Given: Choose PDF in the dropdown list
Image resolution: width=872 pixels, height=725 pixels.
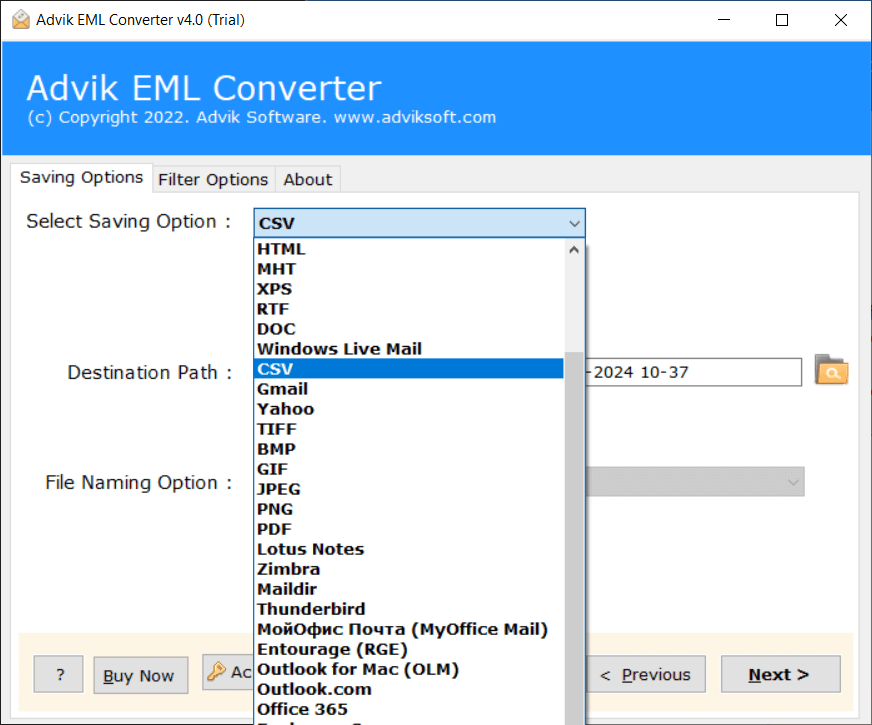Looking at the screenshot, I should pyautogui.click(x=409, y=529).
